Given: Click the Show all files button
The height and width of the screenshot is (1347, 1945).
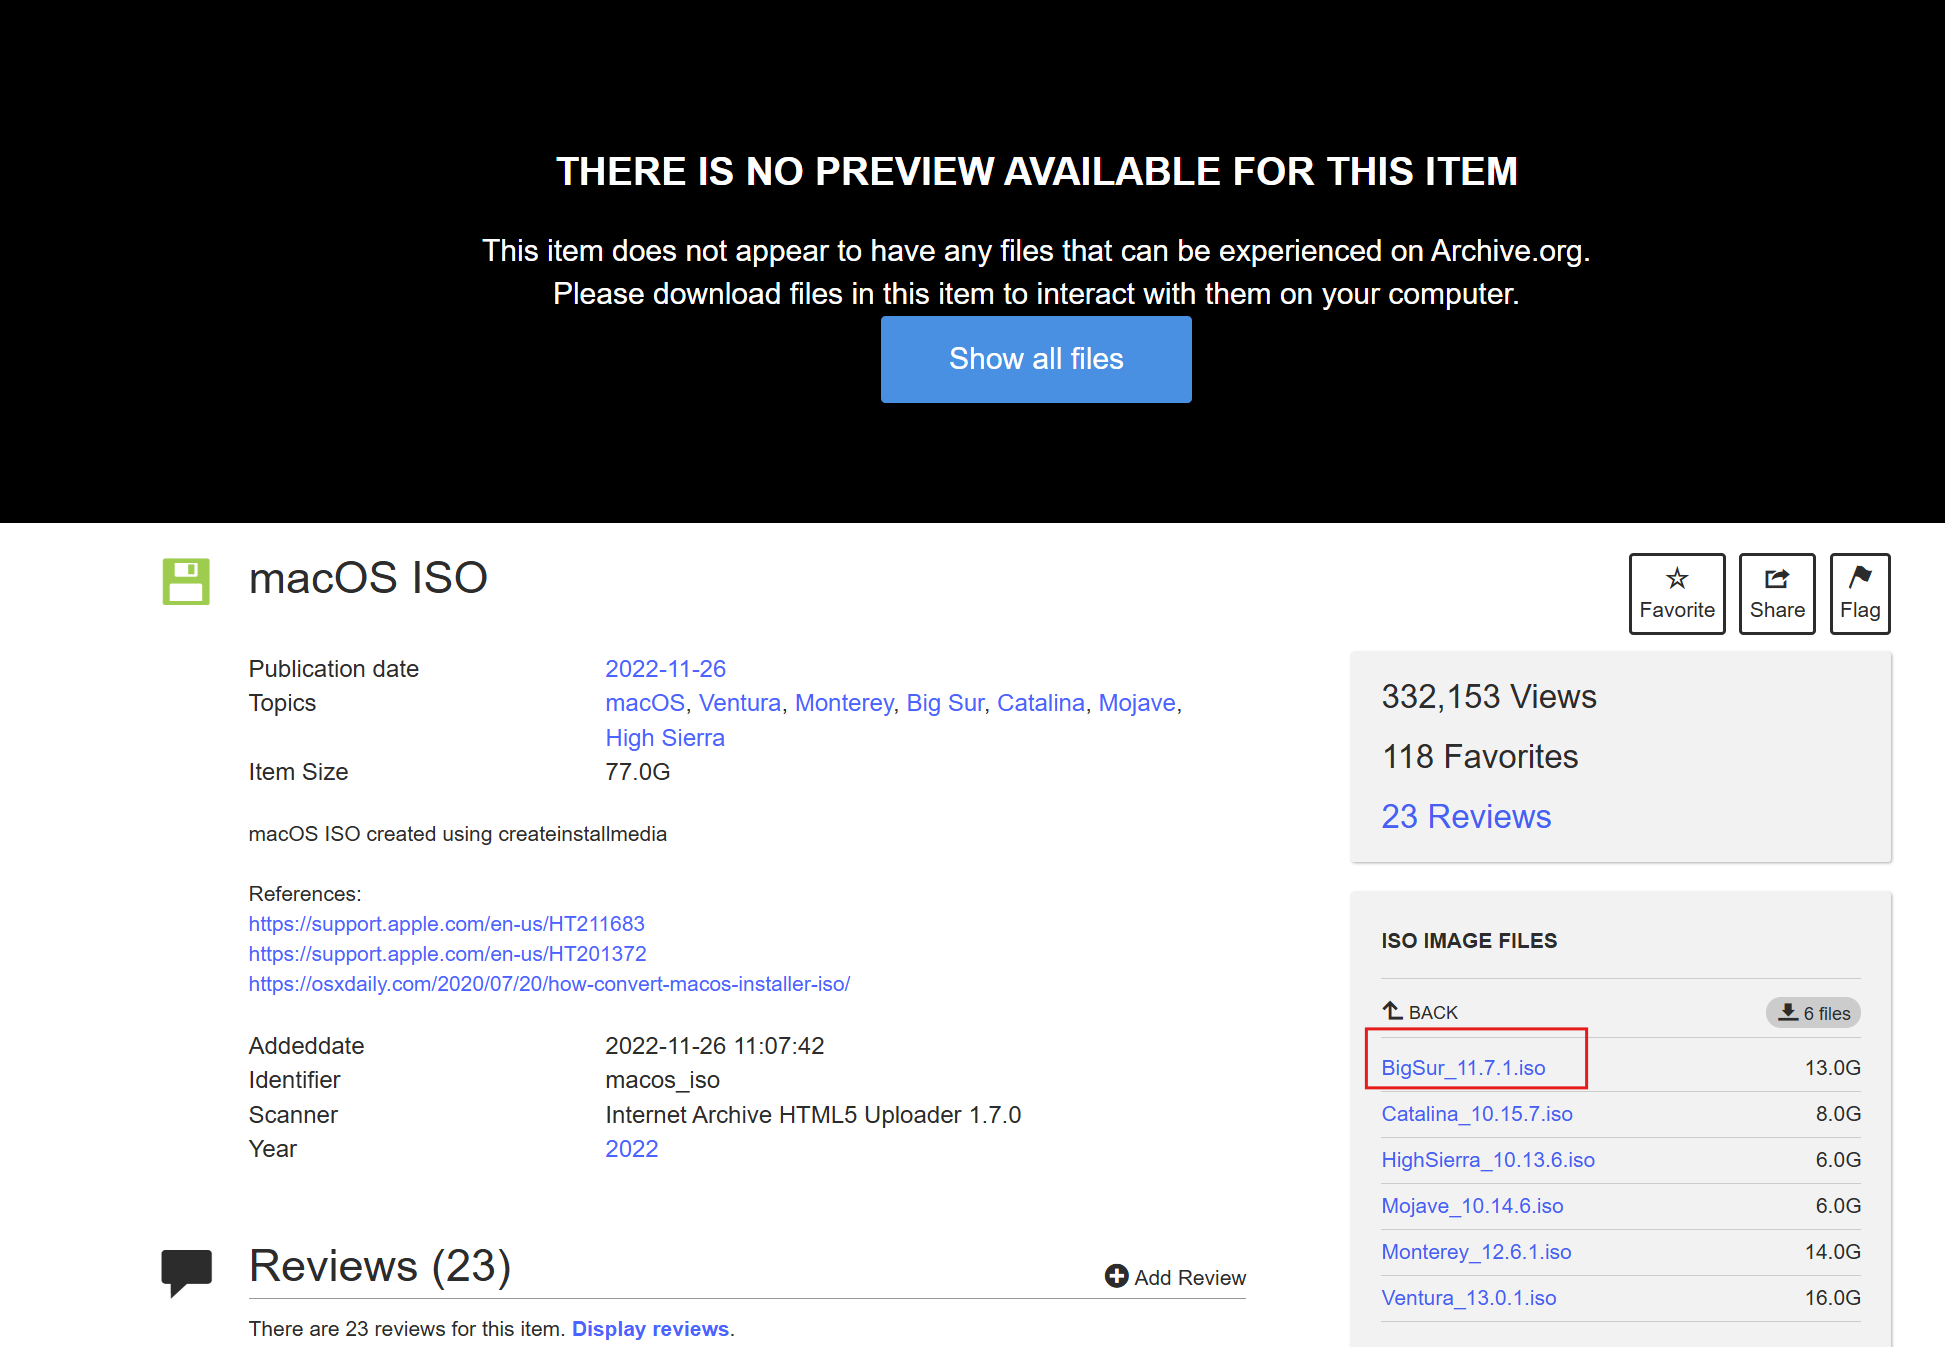Looking at the screenshot, I should click(1036, 359).
